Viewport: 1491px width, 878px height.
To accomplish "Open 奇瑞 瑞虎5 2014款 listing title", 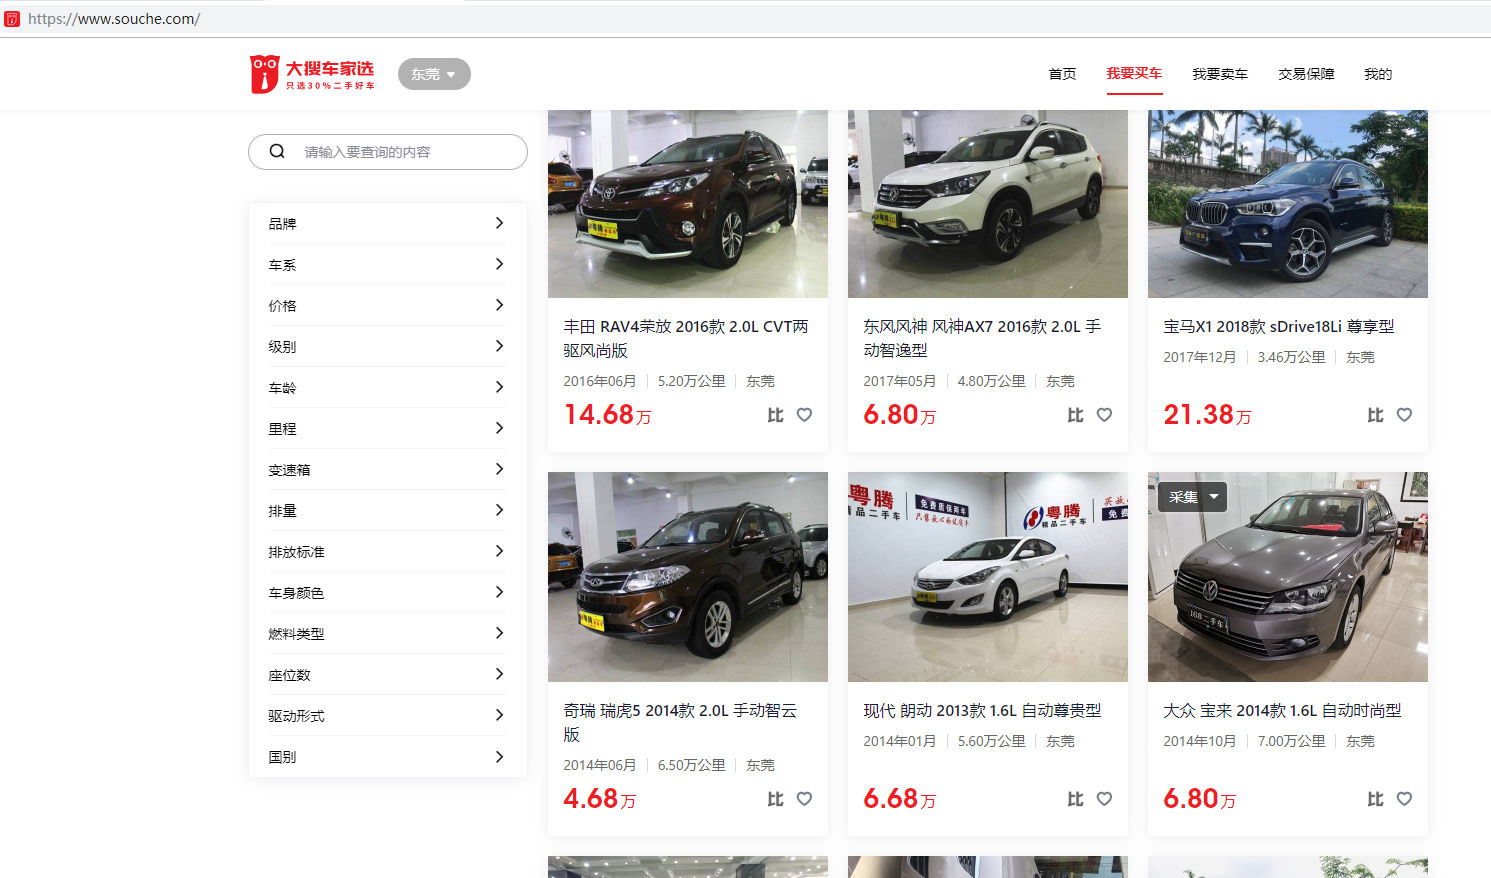I will (680, 722).
